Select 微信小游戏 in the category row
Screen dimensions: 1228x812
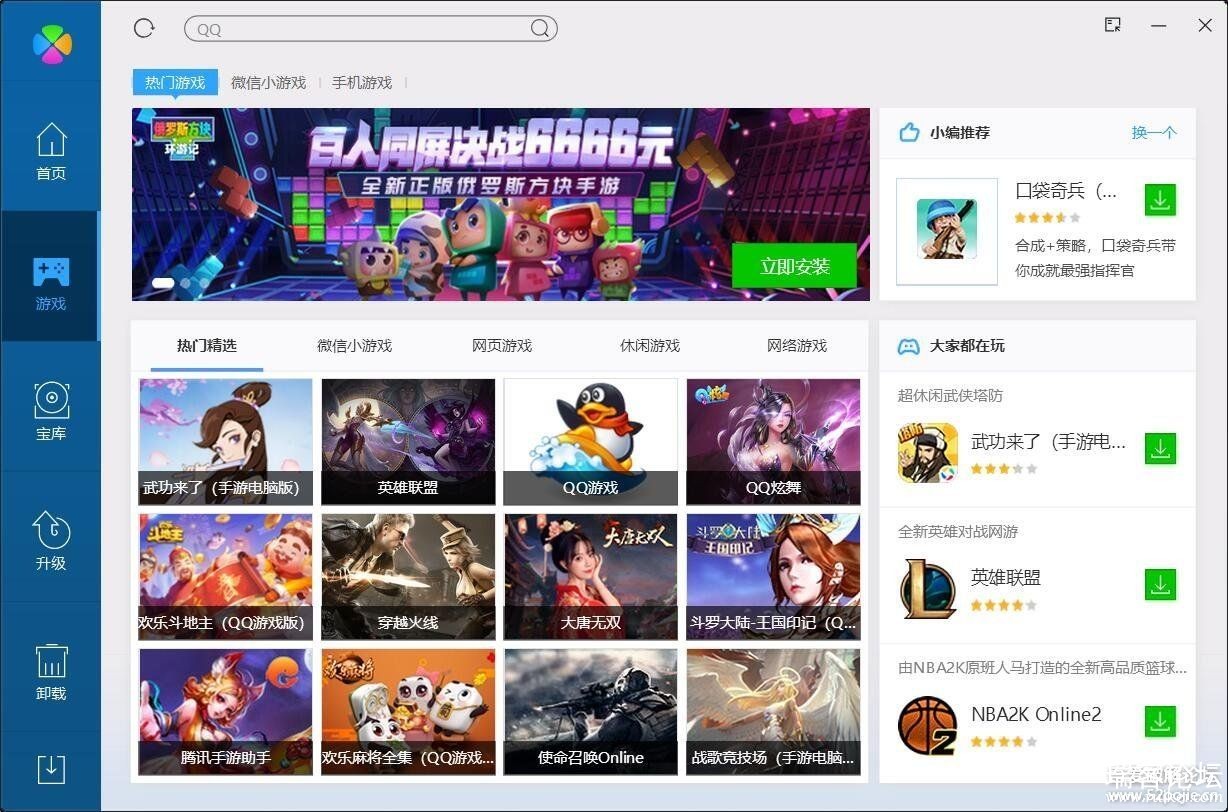point(355,346)
